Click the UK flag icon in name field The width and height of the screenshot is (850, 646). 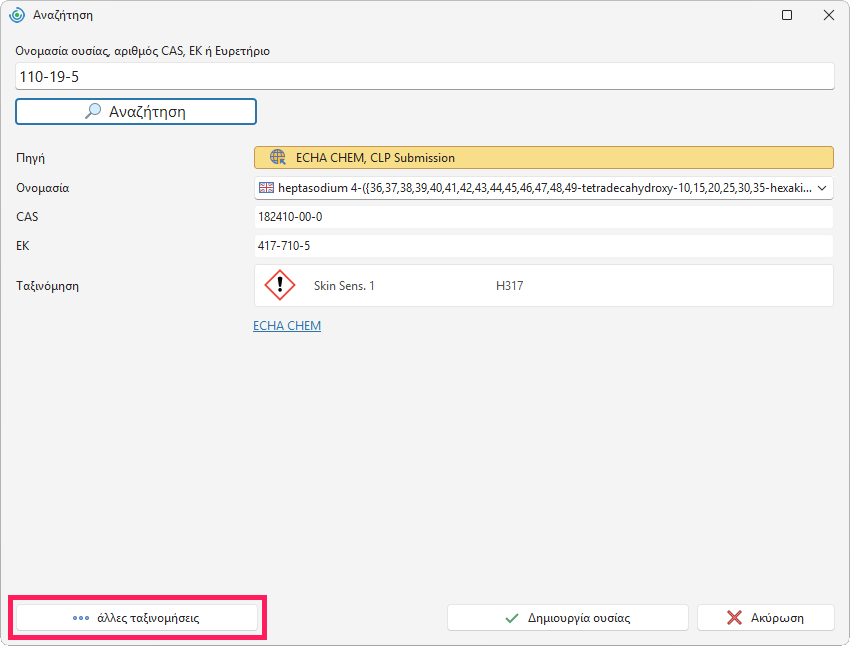tap(266, 188)
